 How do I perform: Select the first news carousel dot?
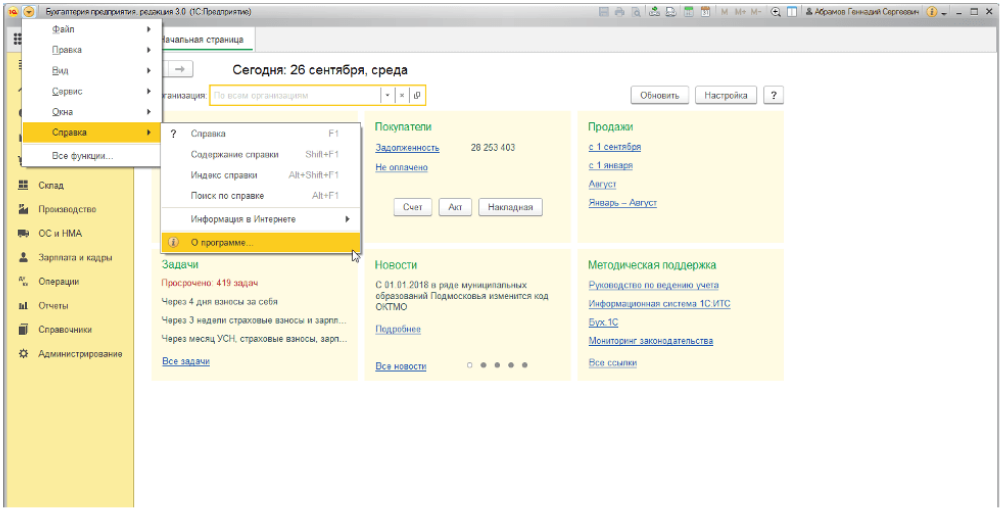469,365
